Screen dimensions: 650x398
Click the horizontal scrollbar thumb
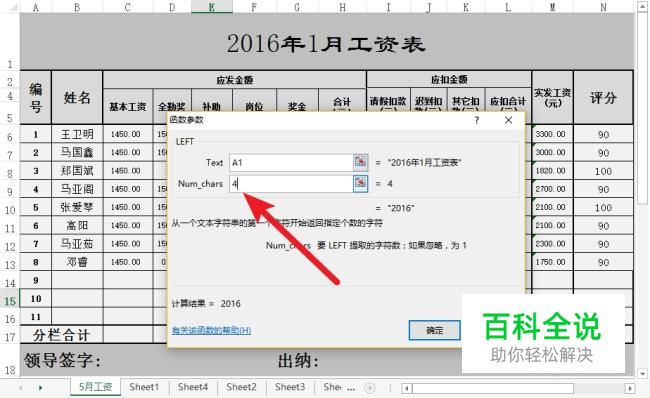(493, 388)
